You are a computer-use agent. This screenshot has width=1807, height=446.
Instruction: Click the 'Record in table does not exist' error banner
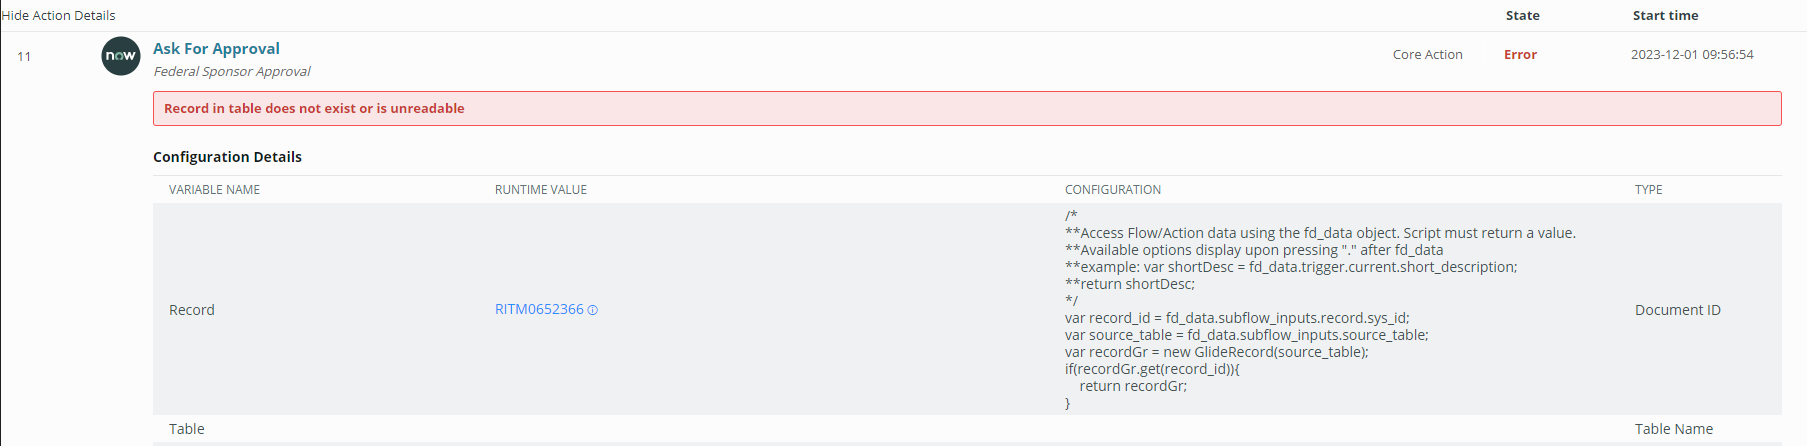pos(967,108)
